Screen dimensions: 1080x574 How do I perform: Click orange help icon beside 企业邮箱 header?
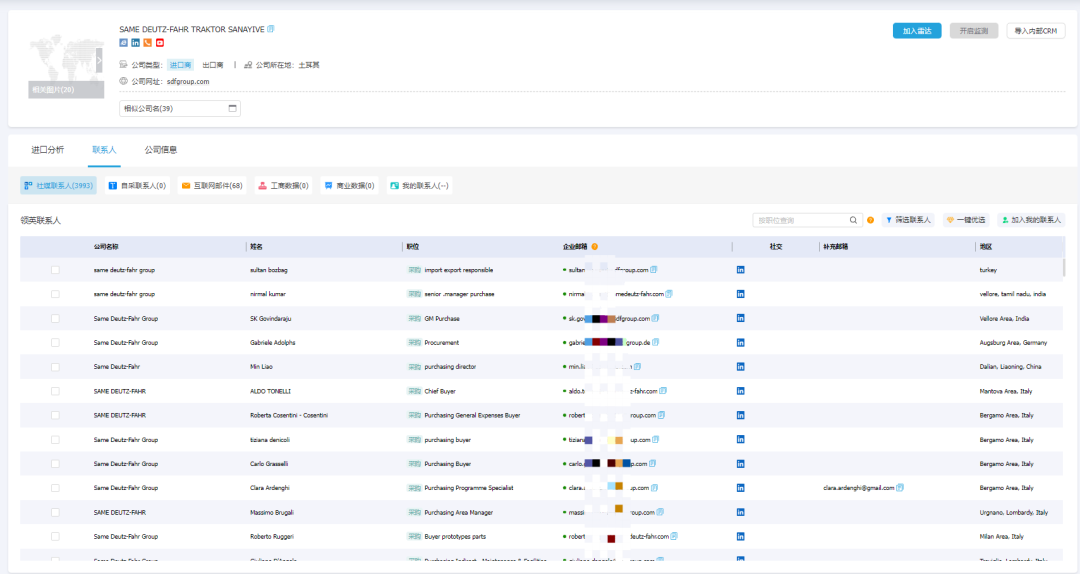[x=595, y=246]
